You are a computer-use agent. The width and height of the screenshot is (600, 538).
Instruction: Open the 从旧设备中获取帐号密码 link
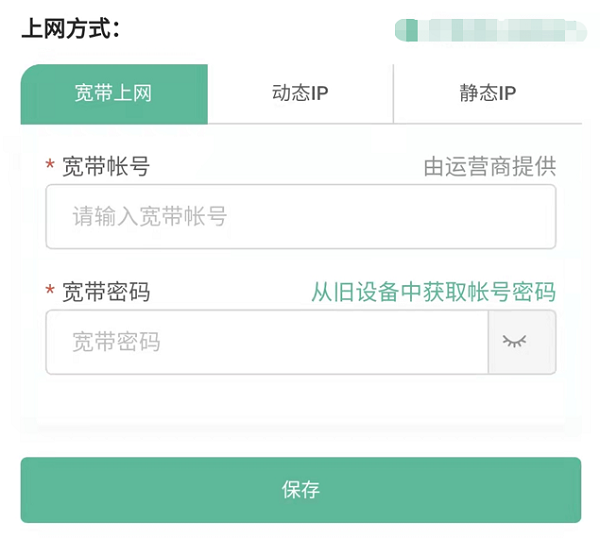point(433,292)
